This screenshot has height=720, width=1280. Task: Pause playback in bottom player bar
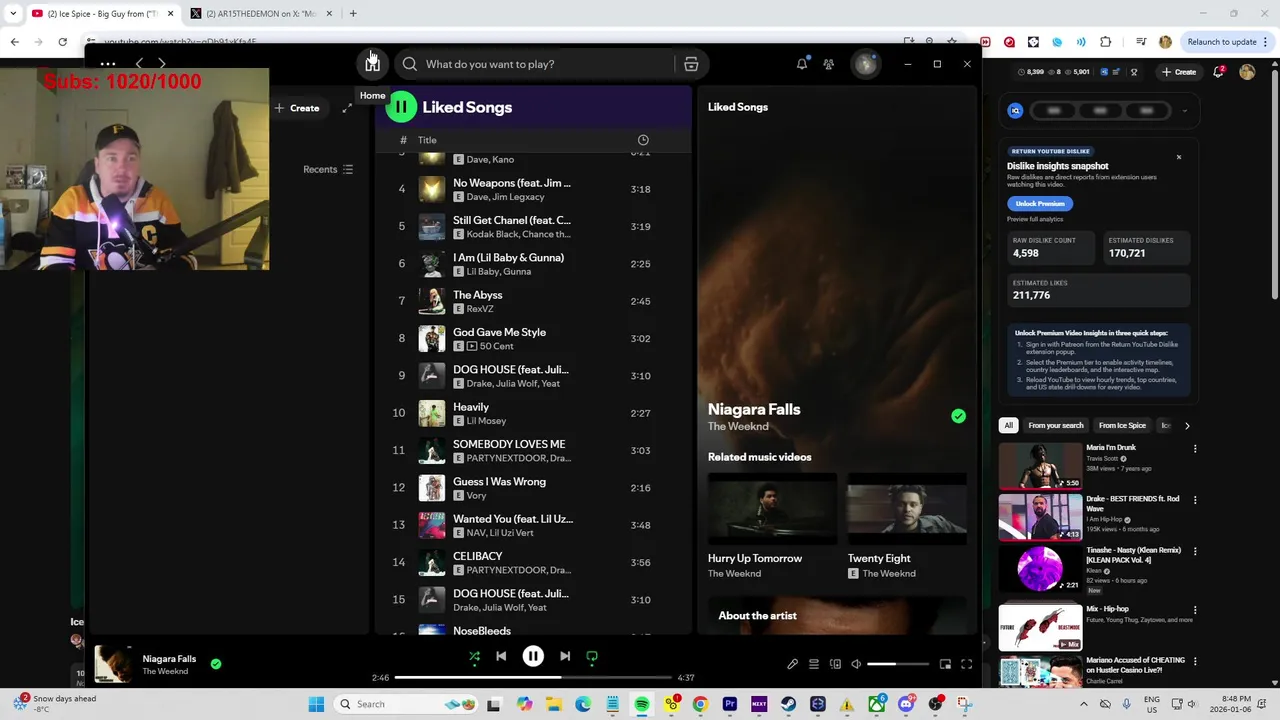pyautogui.click(x=533, y=657)
